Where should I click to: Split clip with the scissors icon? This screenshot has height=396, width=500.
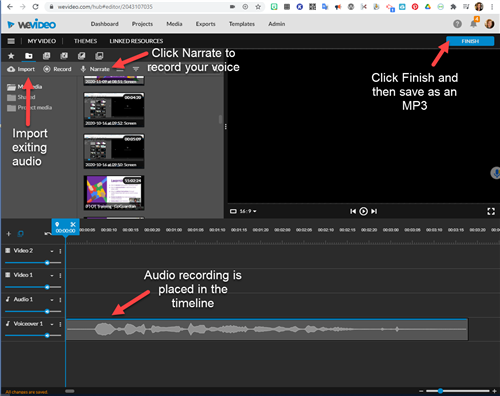(x=73, y=224)
